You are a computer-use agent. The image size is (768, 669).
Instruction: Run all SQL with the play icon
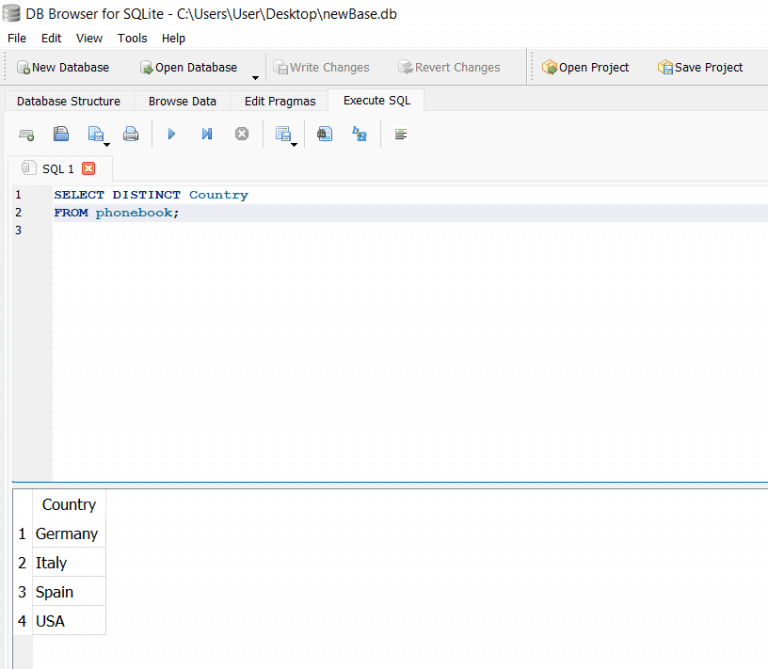pyautogui.click(x=171, y=134)
